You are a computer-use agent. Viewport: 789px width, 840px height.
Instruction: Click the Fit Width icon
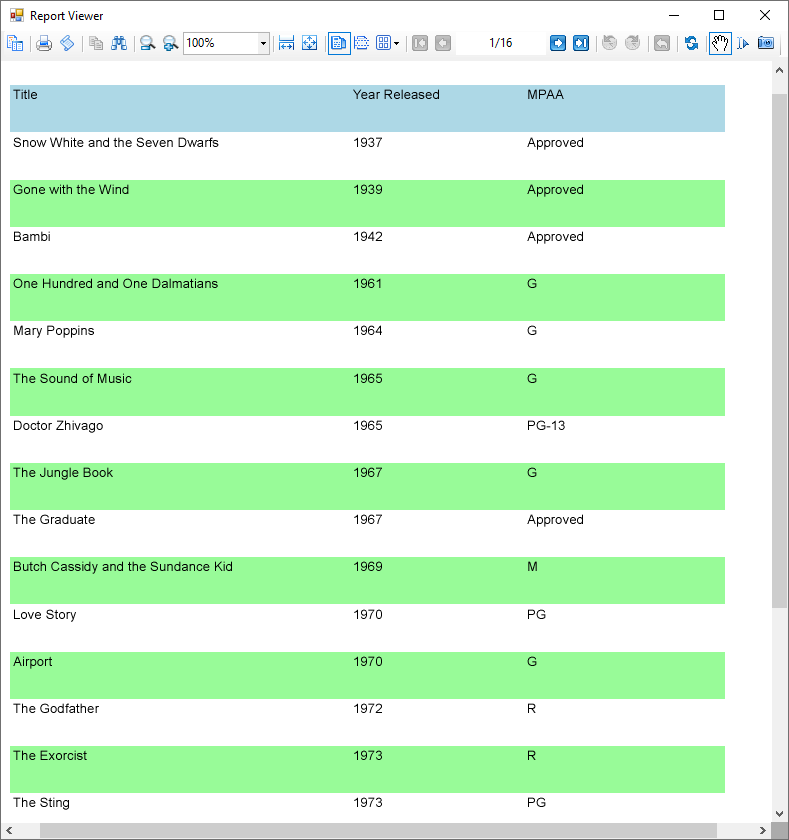(287, 43)
